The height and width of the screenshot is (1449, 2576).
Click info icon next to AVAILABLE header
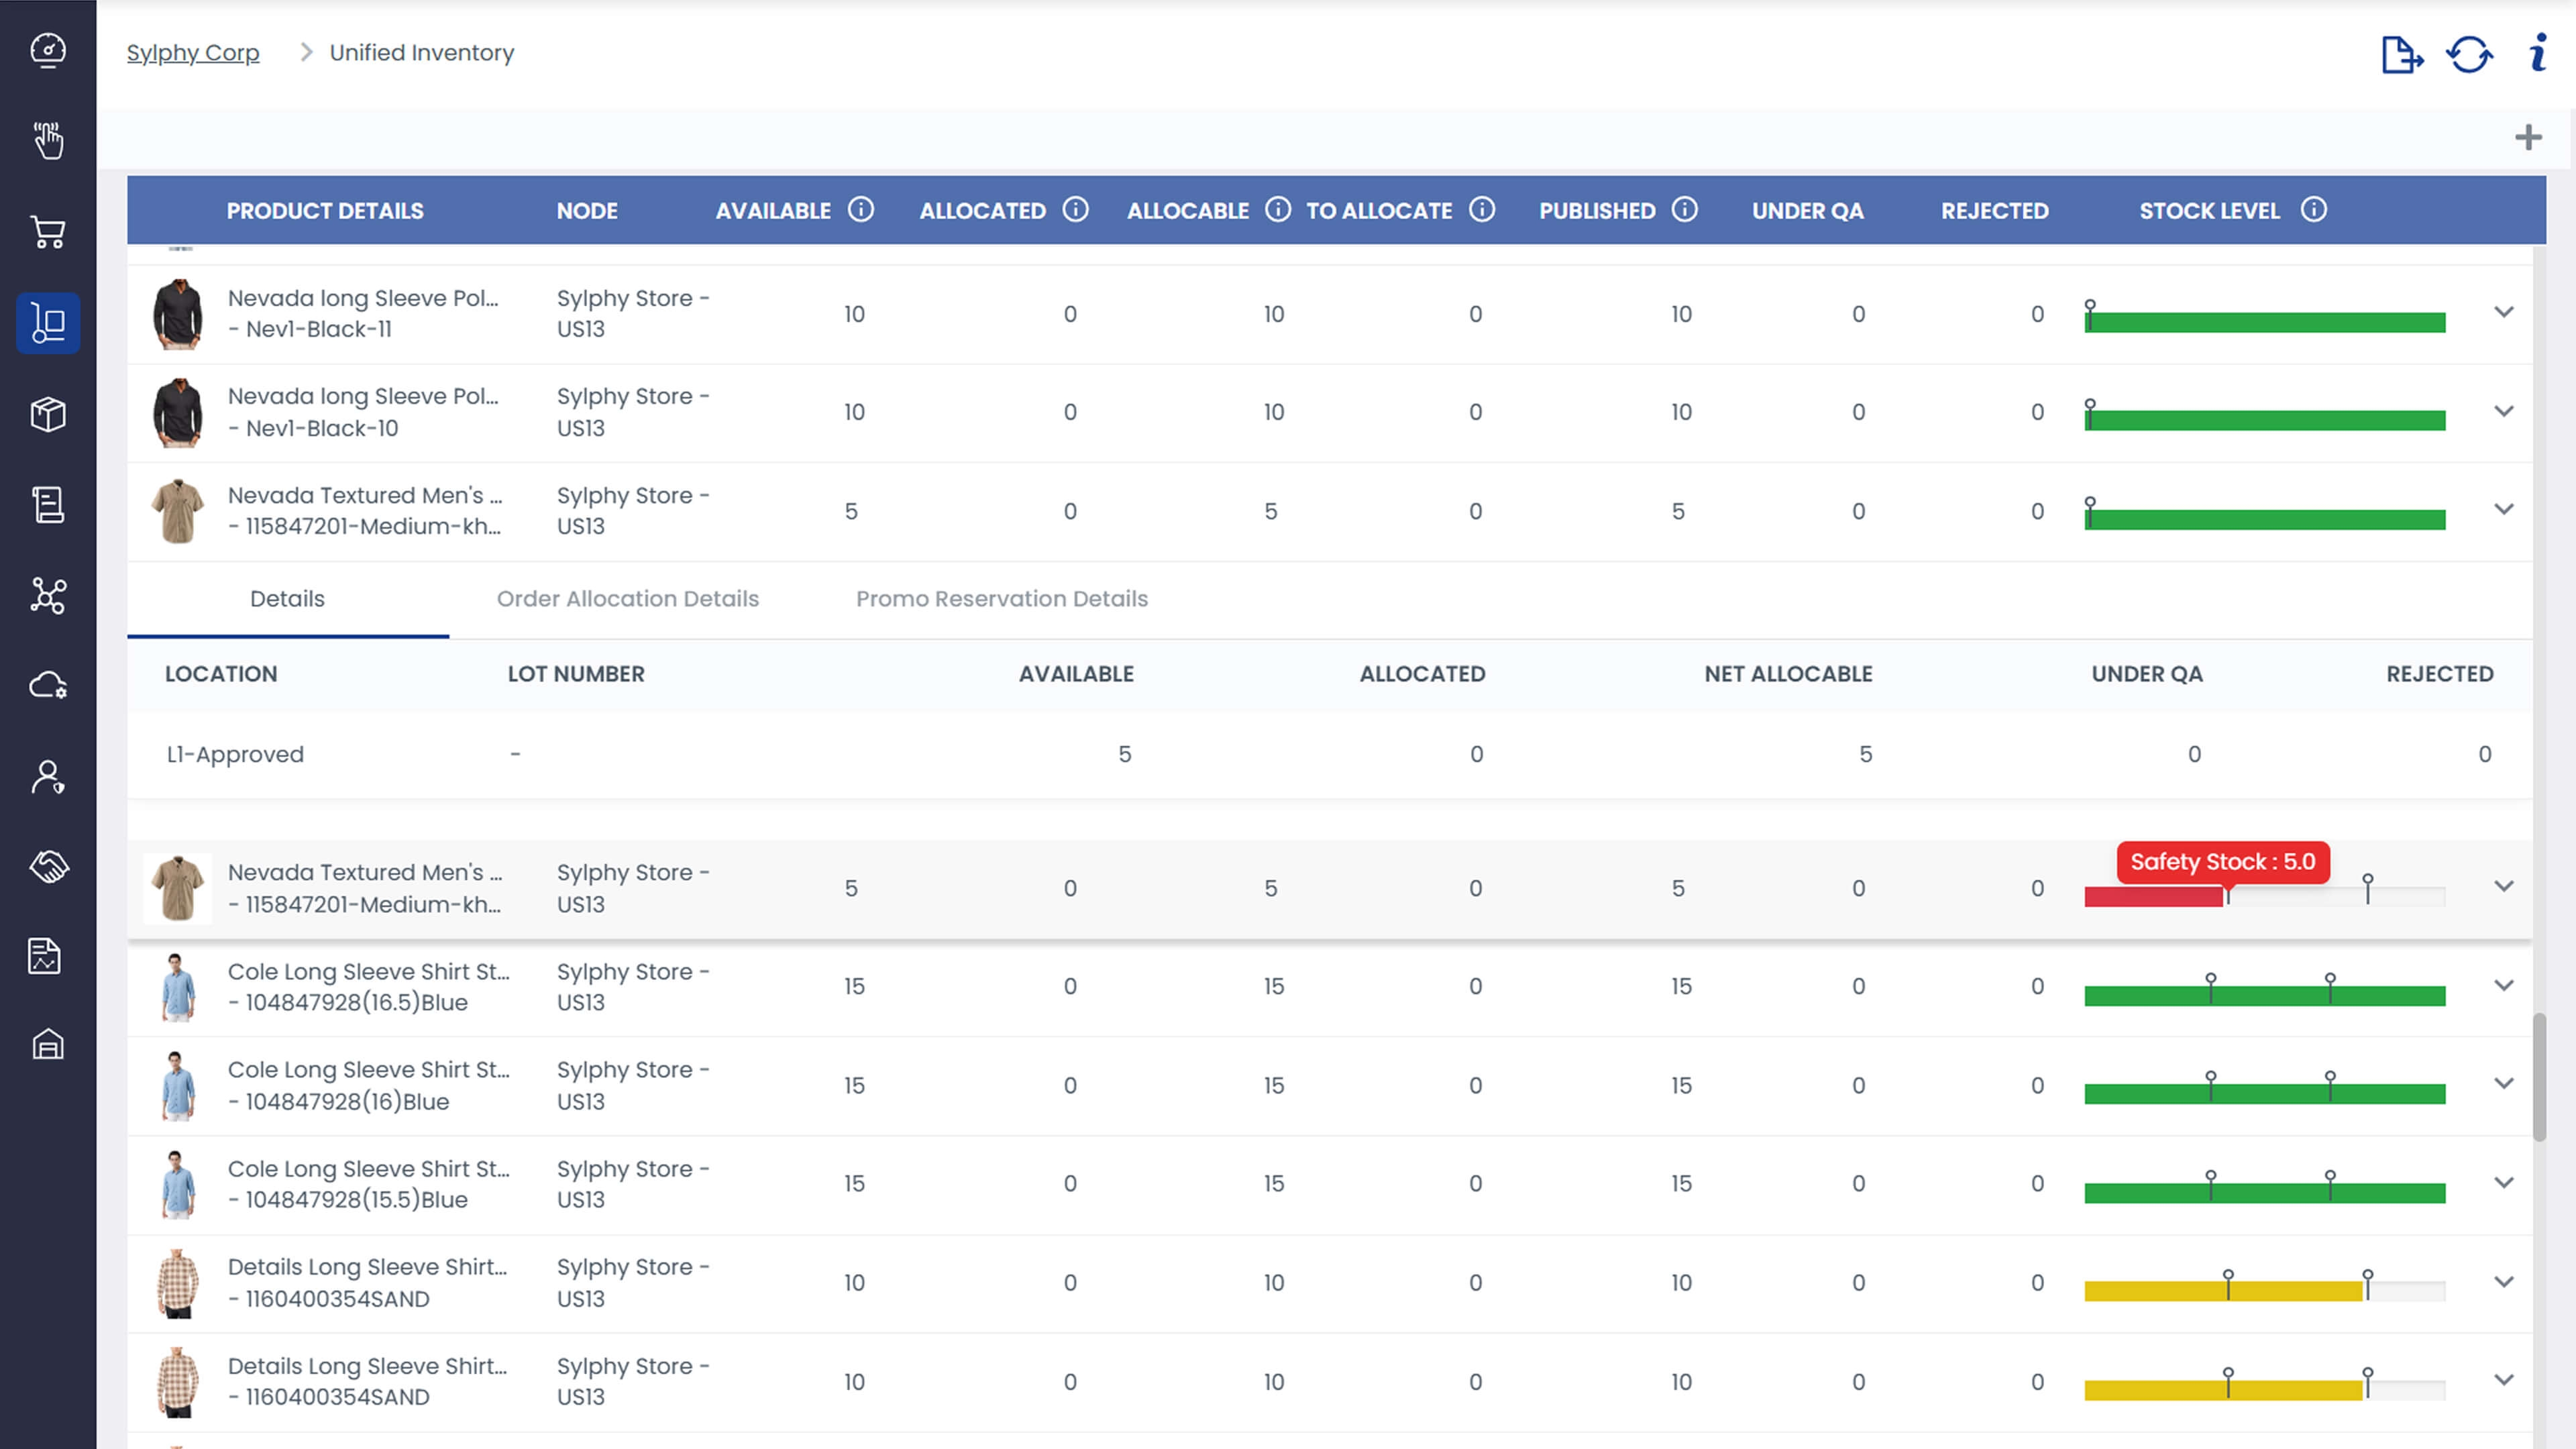point(861,209)
